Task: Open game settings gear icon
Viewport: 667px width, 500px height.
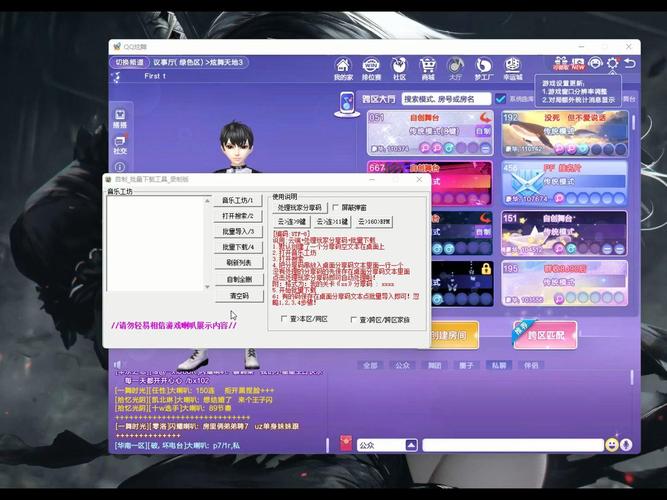Action: 613,63
